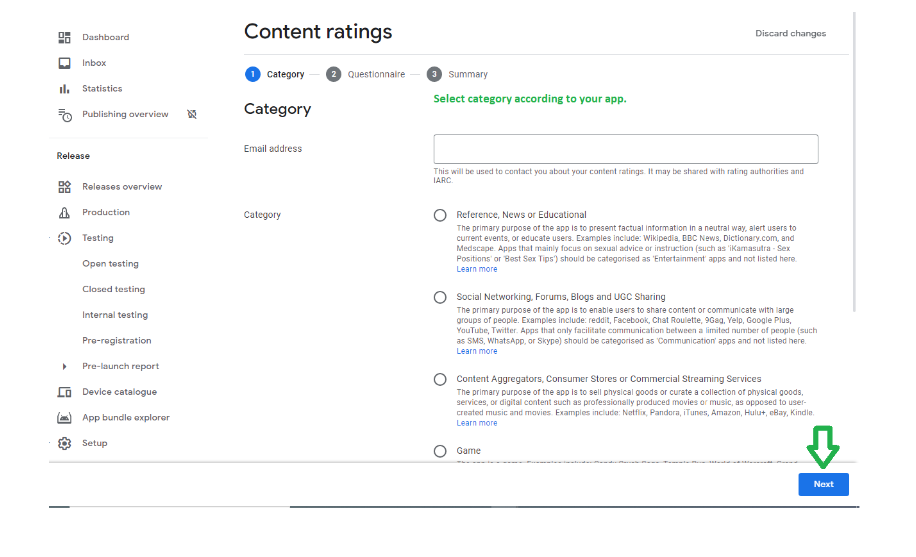Viewport: 916px width, 557px height.
Task: Click the Production icon
Action: click(65, 213)
